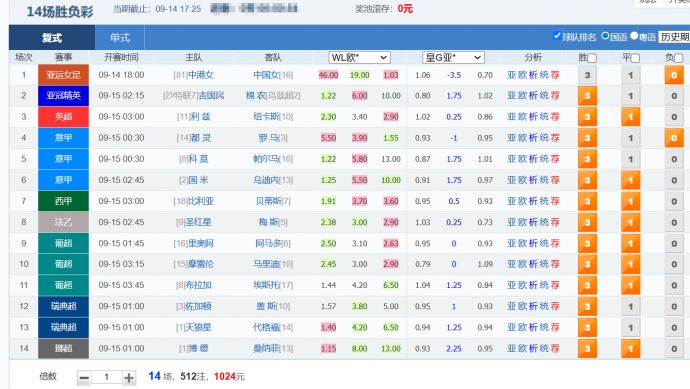Check the 胜 column select-all box
This screenshot has width=690, height=389.
[592, 58]
